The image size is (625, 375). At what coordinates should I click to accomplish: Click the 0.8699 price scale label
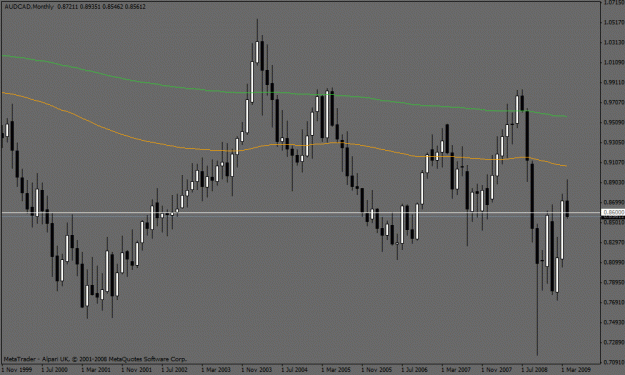pyautogui.click(x=614, y=202)
